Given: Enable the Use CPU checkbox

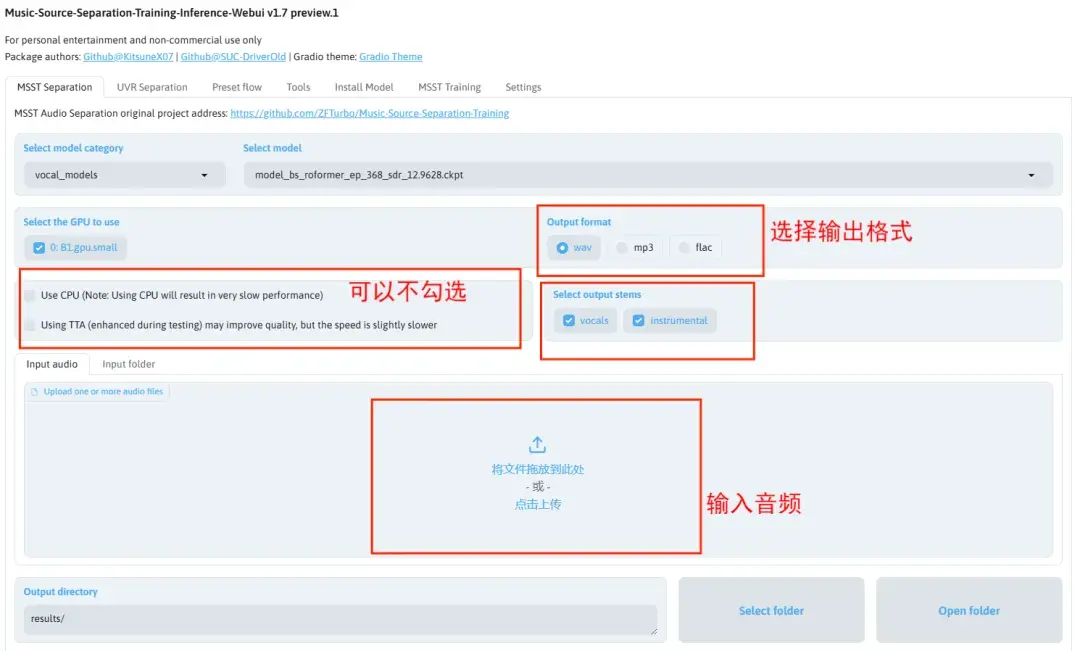Looking at the screenshot, I should (31, 296).
